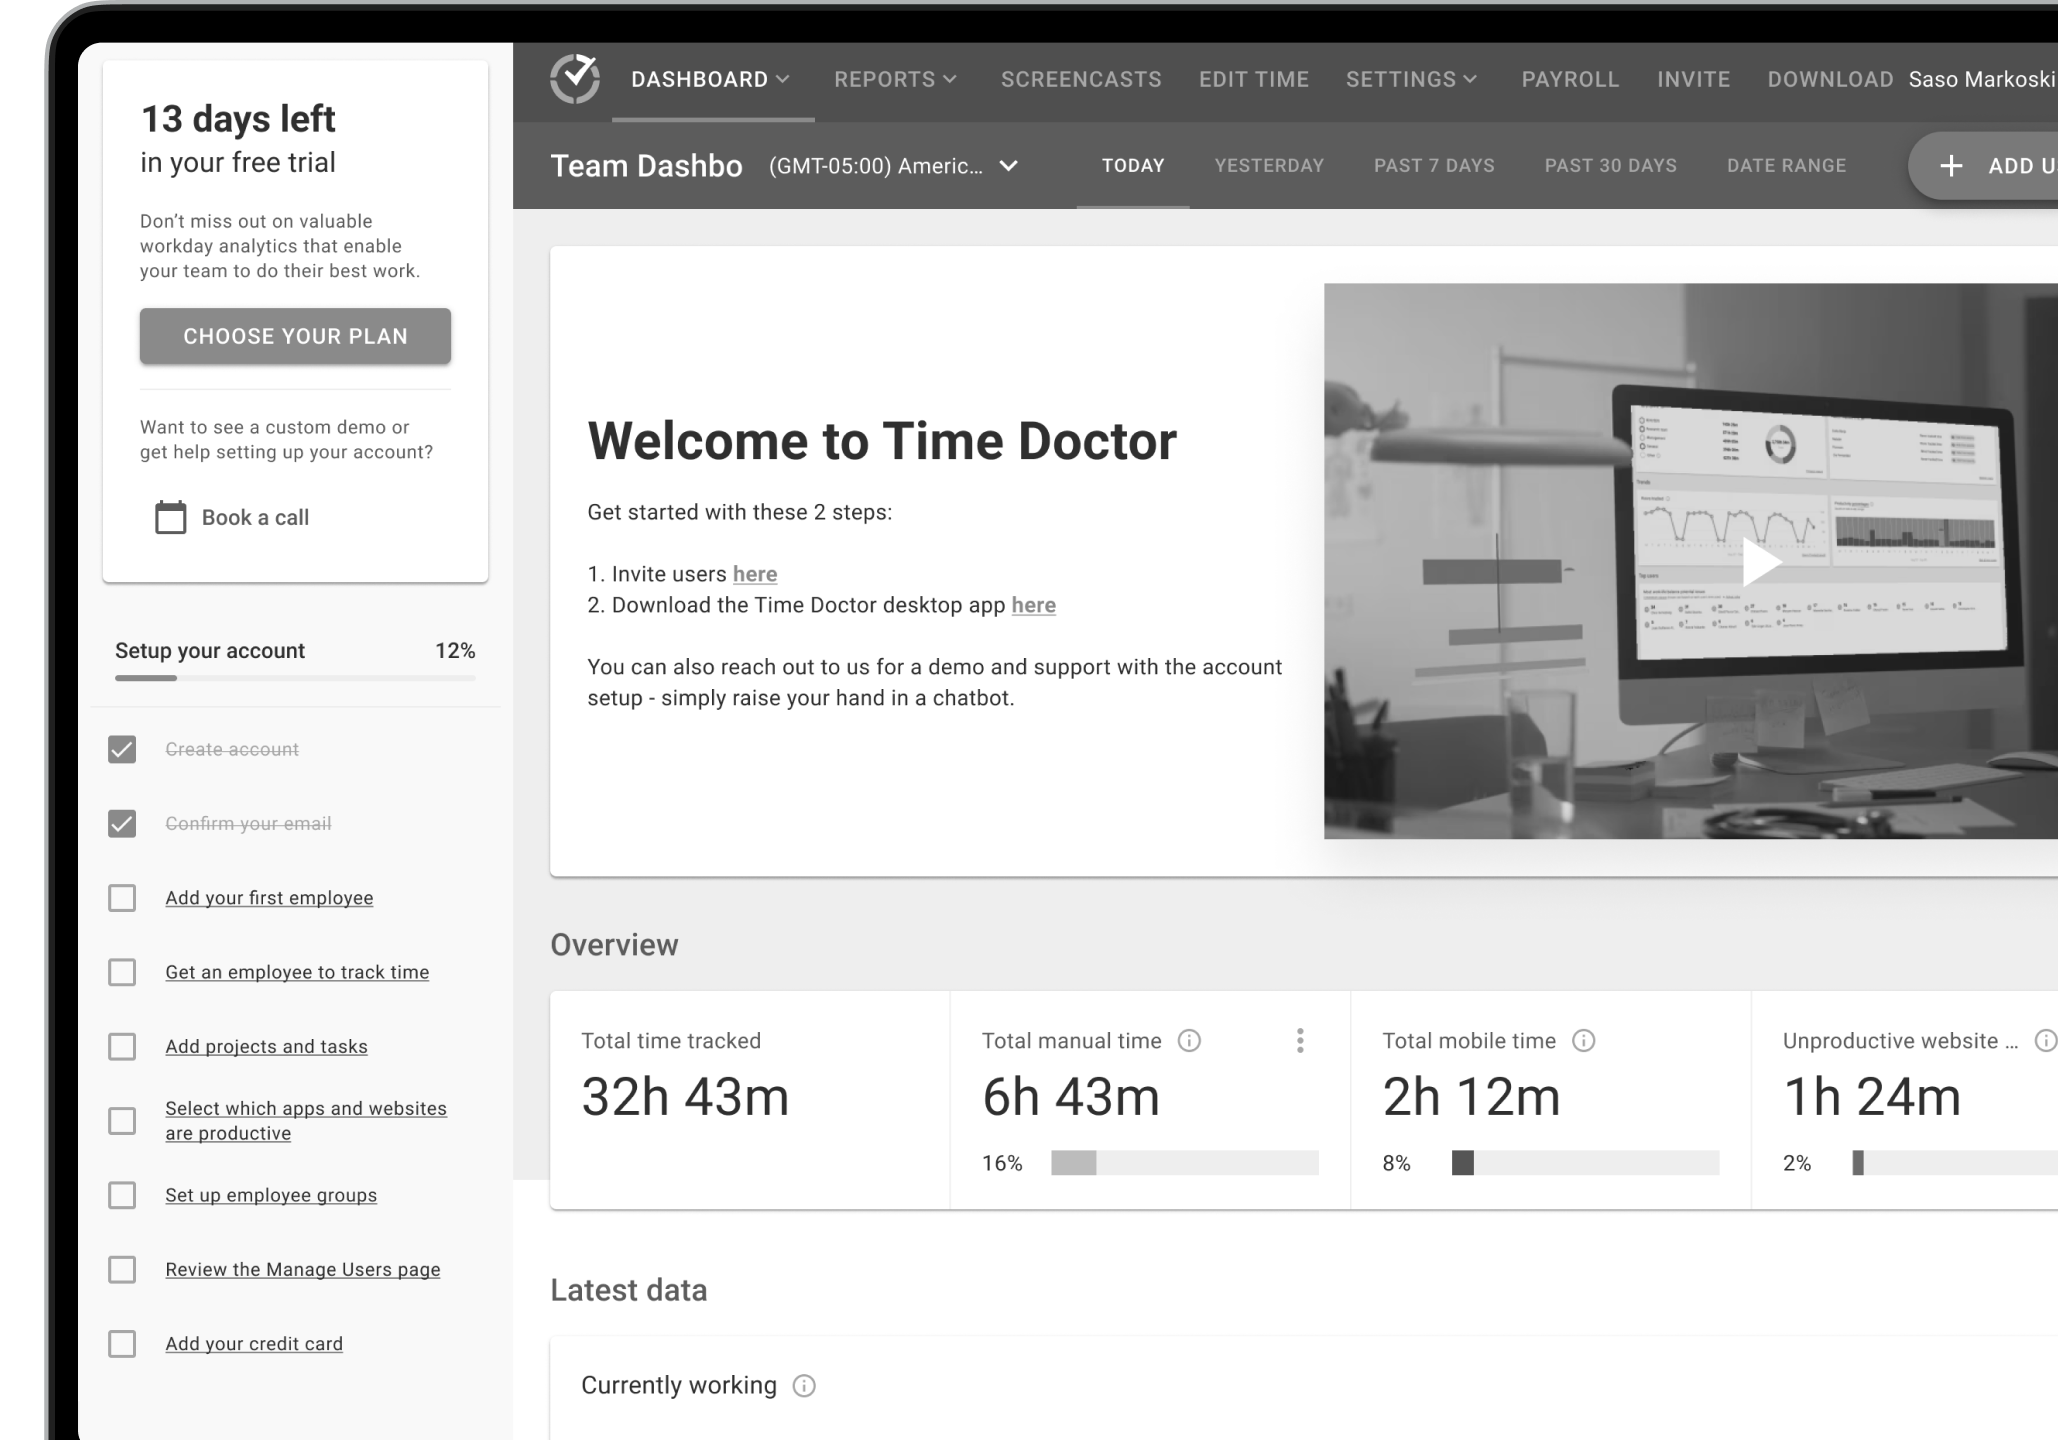Open the Get an employee to track time link
The height and width of the screenshot is (1440, 2058).
[x=297, y=972]
